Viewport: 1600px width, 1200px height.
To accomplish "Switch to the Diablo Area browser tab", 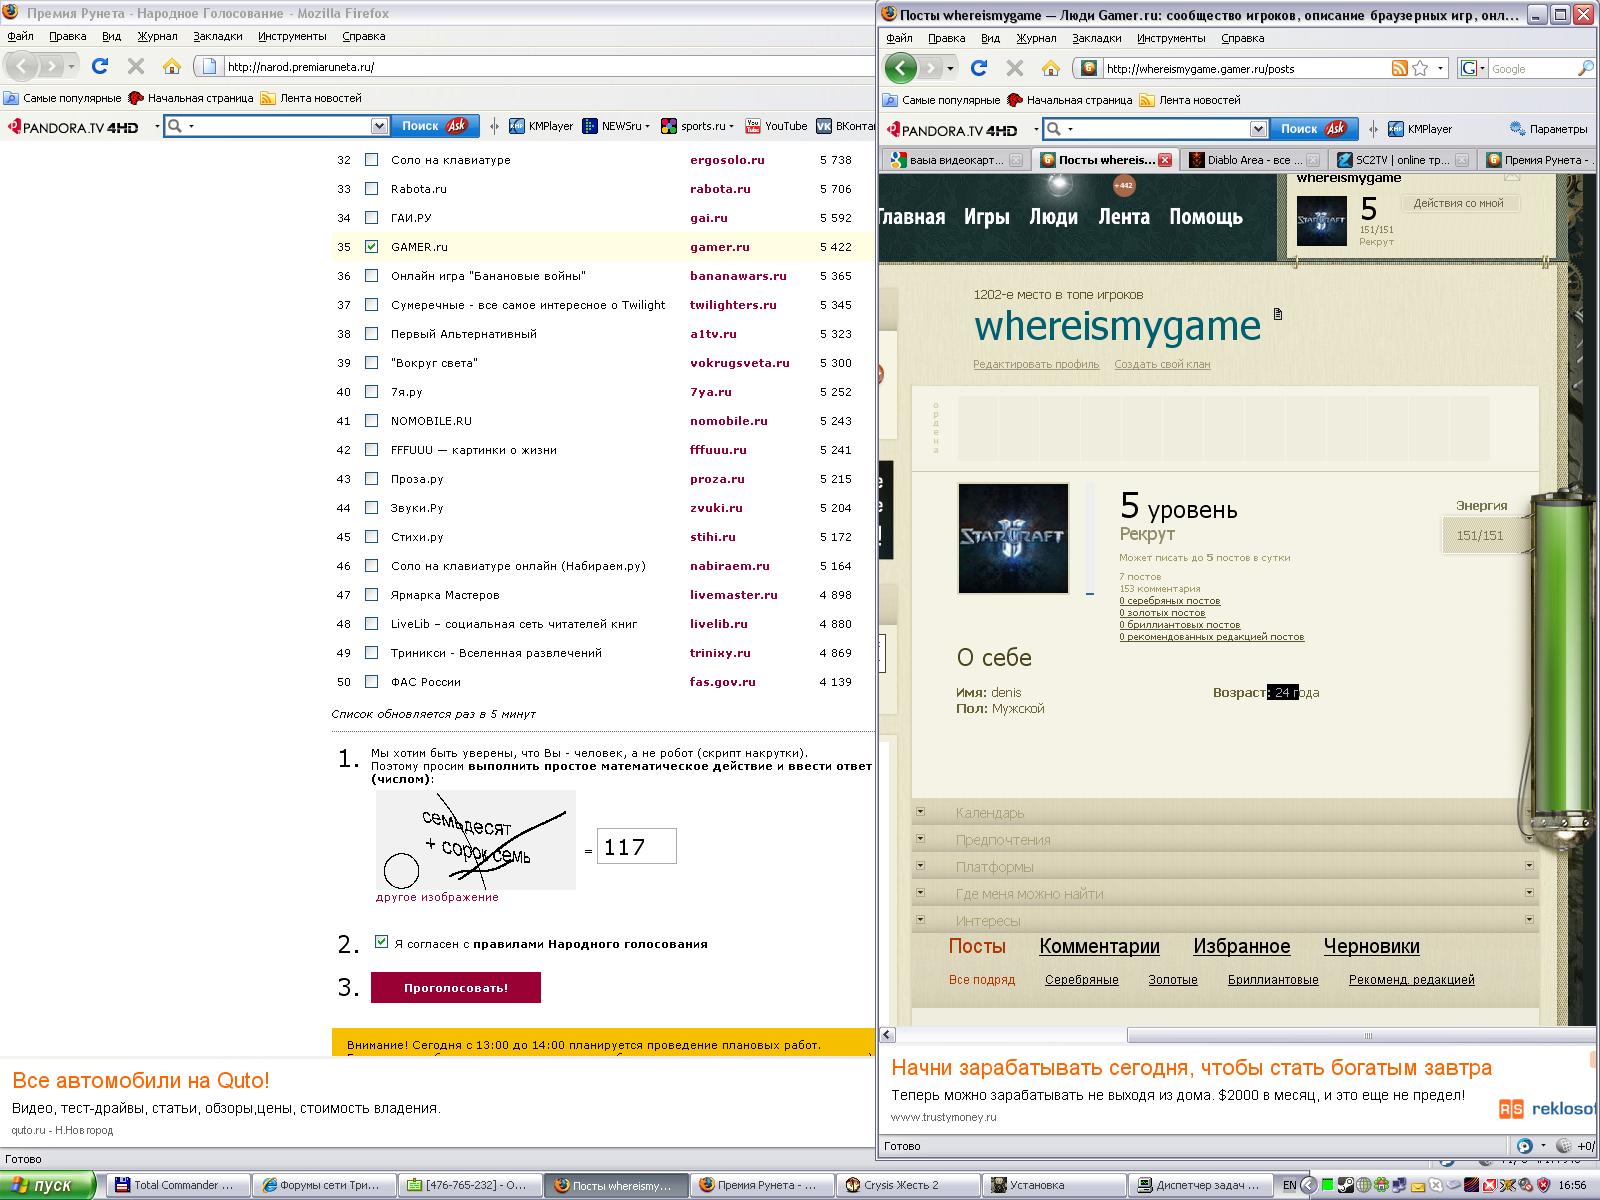I will pyautogui.click(x=1253, y=160).
